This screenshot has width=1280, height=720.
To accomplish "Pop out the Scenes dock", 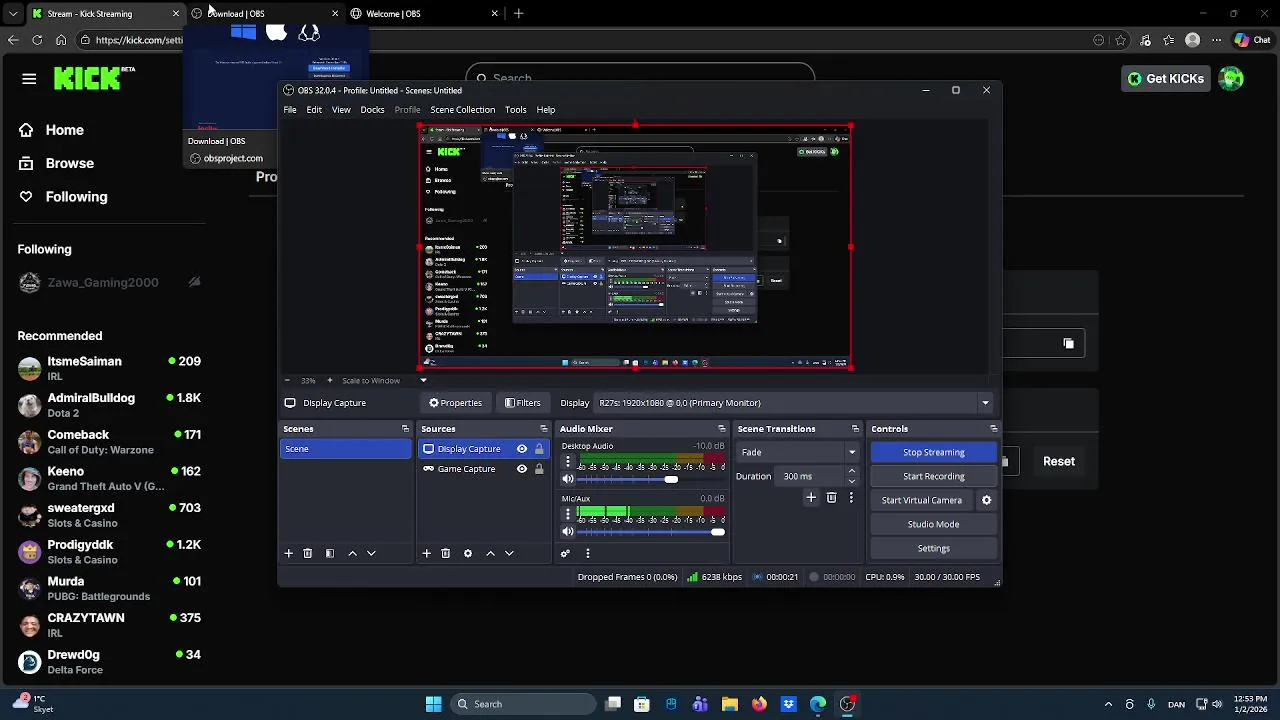I will (405, 429).
